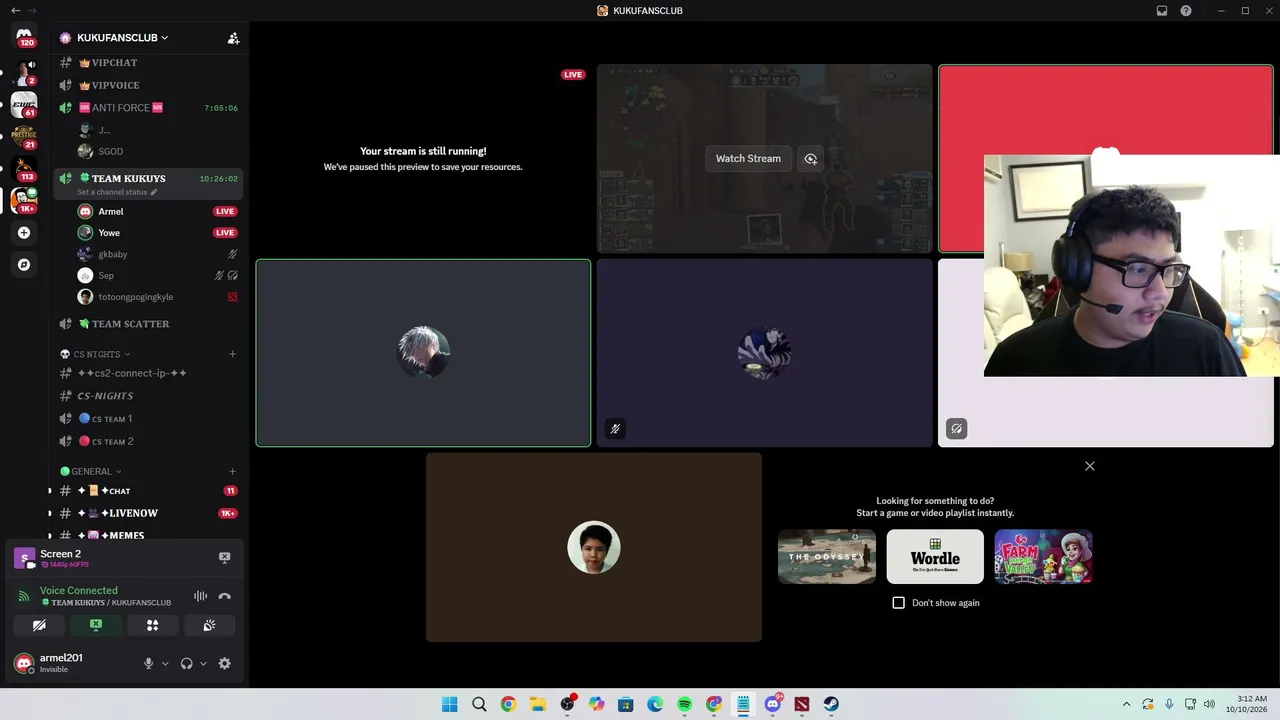
Task: Pop out the stream next to Watch Stream
Action: click(x=811, y=159)
